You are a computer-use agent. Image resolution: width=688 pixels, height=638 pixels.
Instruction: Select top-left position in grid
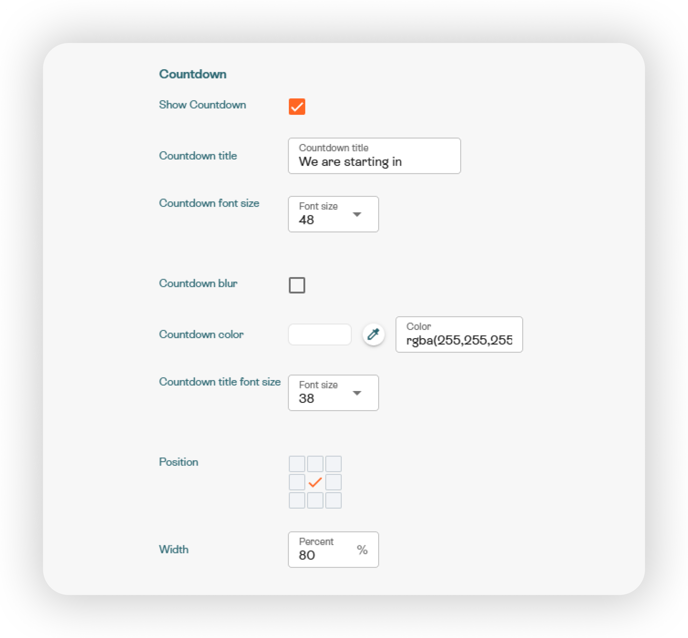pyautogui.click(x=297, y=464)
